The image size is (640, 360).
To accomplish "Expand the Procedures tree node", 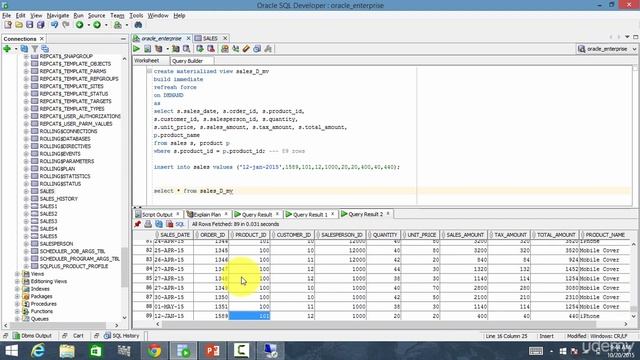I will coord(17,304).
